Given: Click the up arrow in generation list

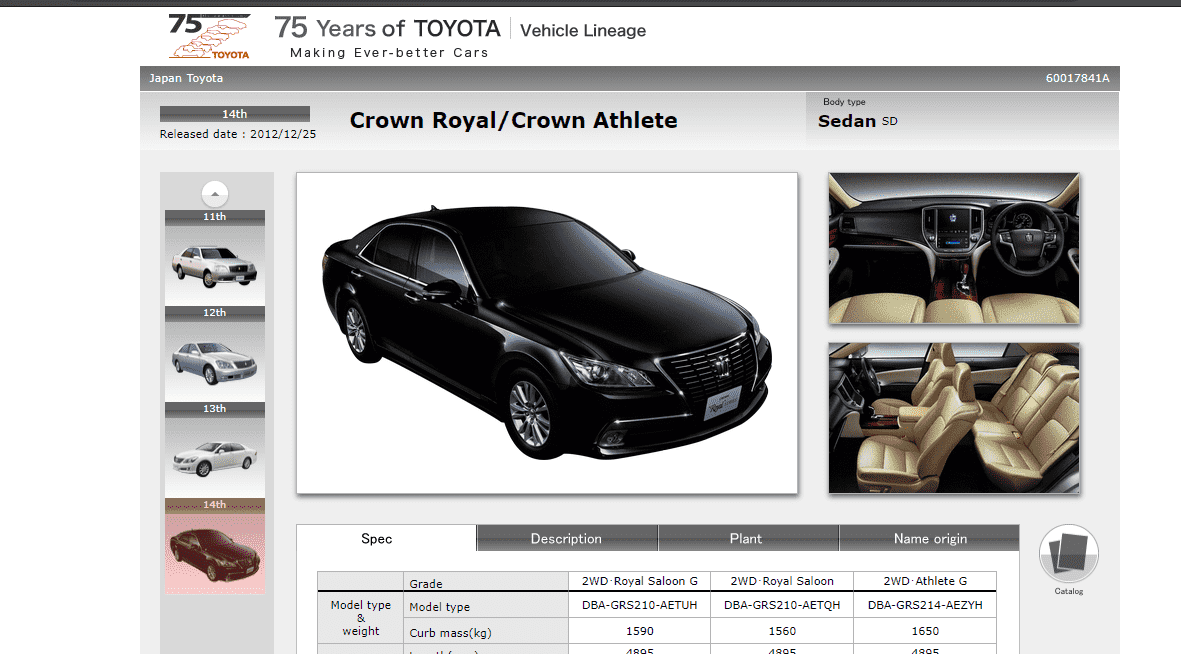Looking at the screenshot, I should 215,194.
